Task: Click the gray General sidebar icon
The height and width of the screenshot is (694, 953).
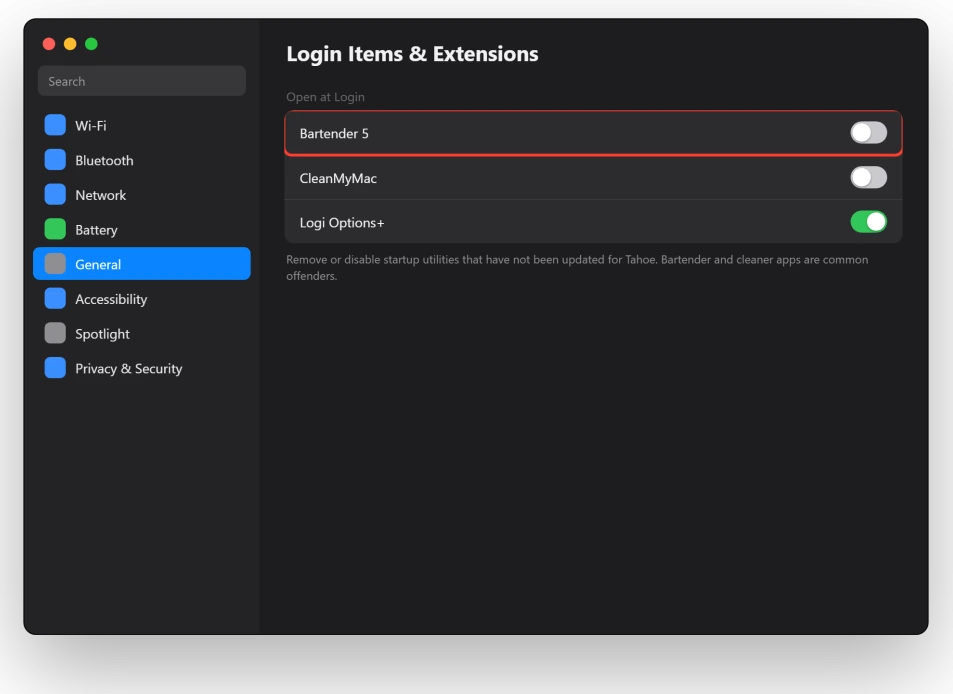Action: 55,264
